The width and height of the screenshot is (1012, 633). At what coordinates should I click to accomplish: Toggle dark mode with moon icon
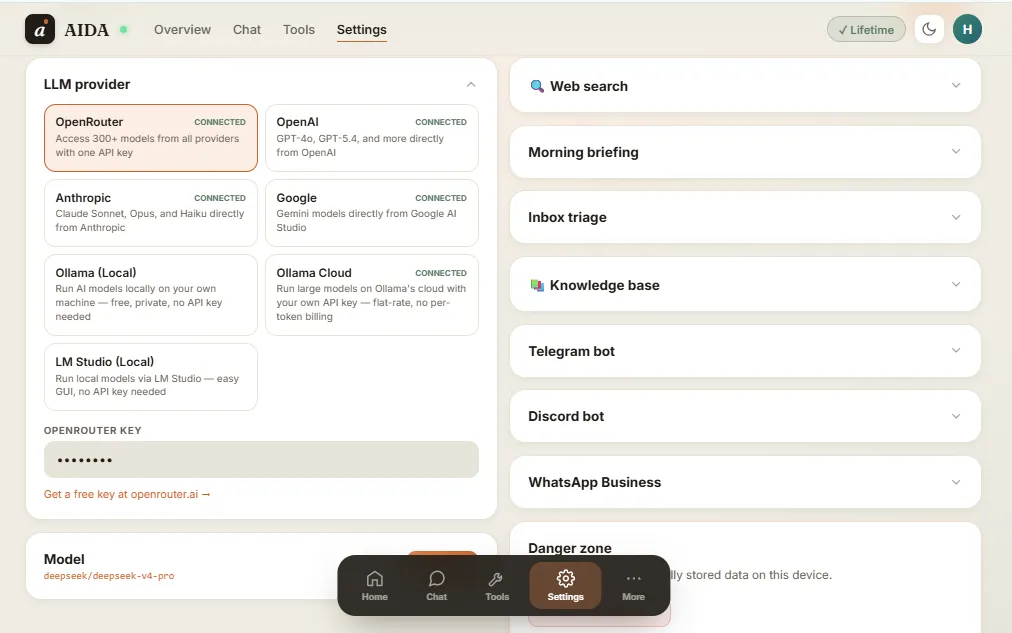(x=929, y=30)
